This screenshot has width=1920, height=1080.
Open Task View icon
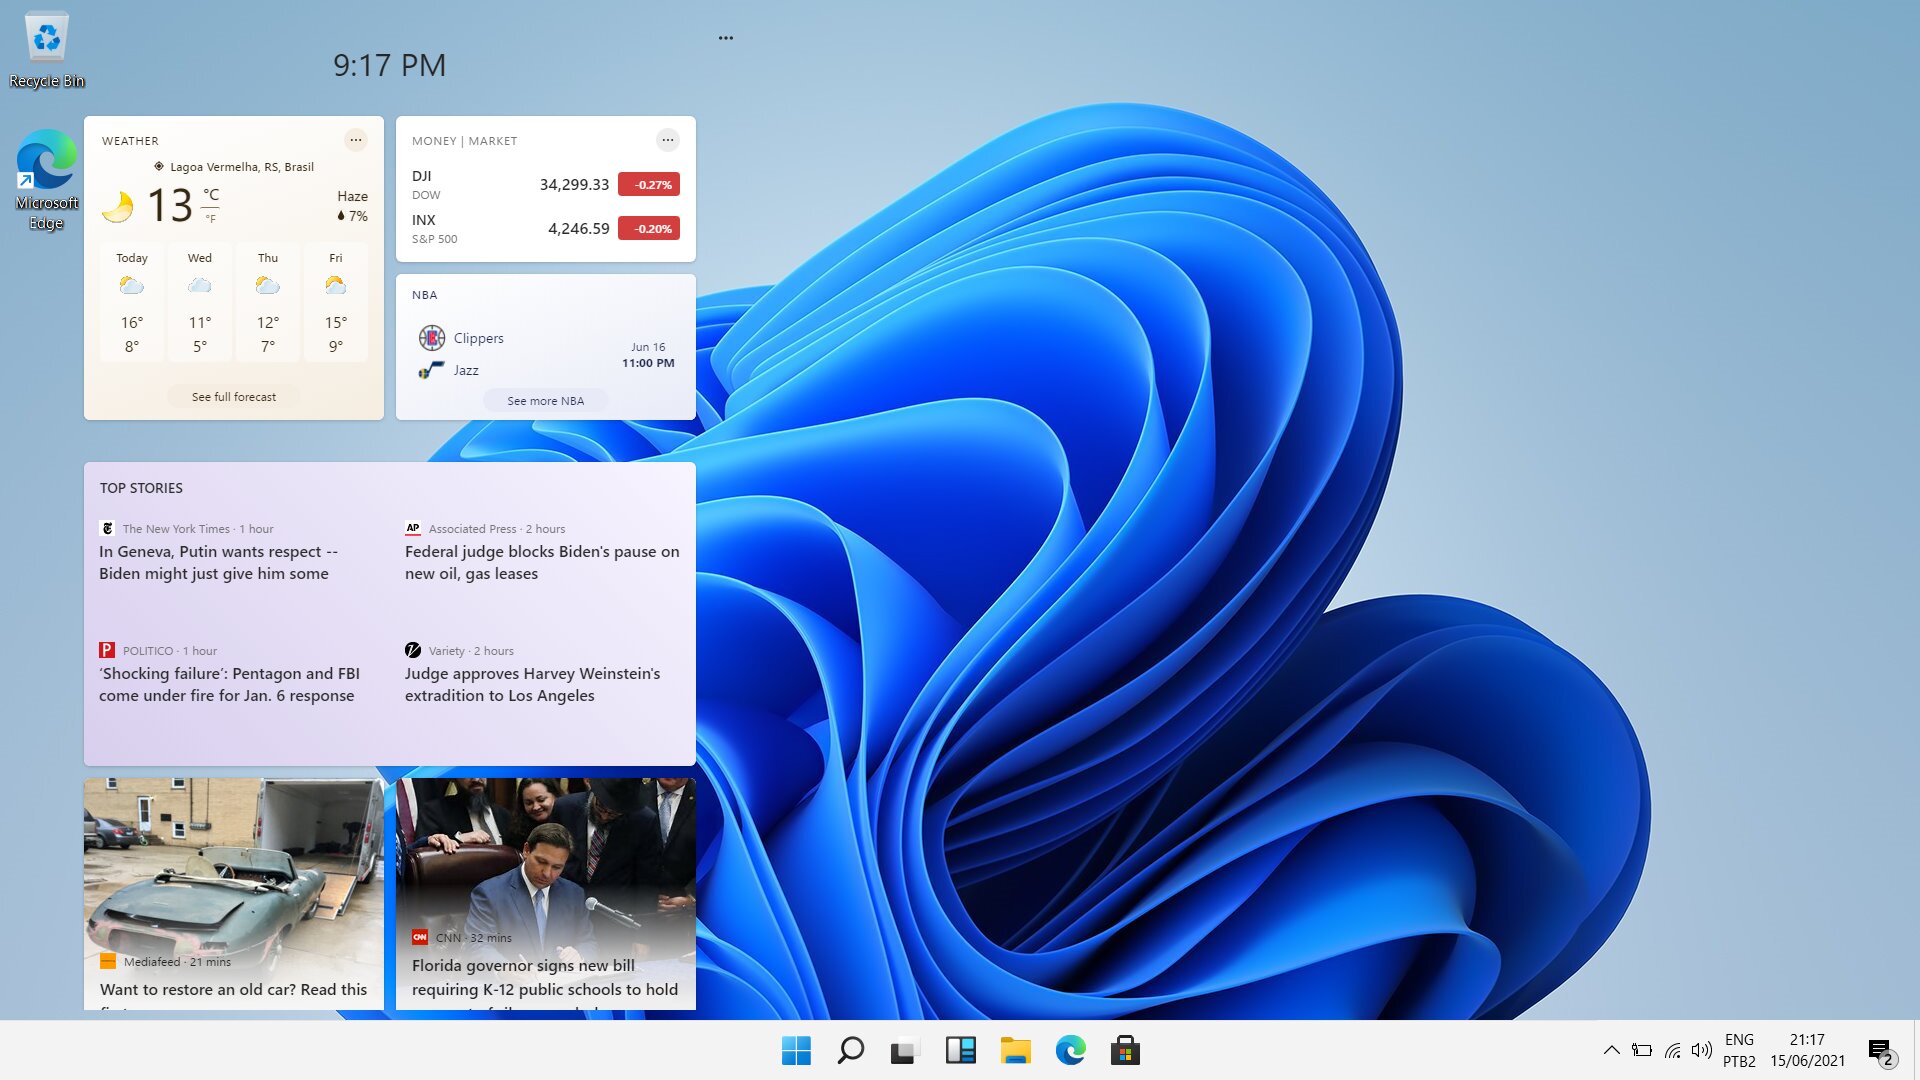(x=902, y=1050)
